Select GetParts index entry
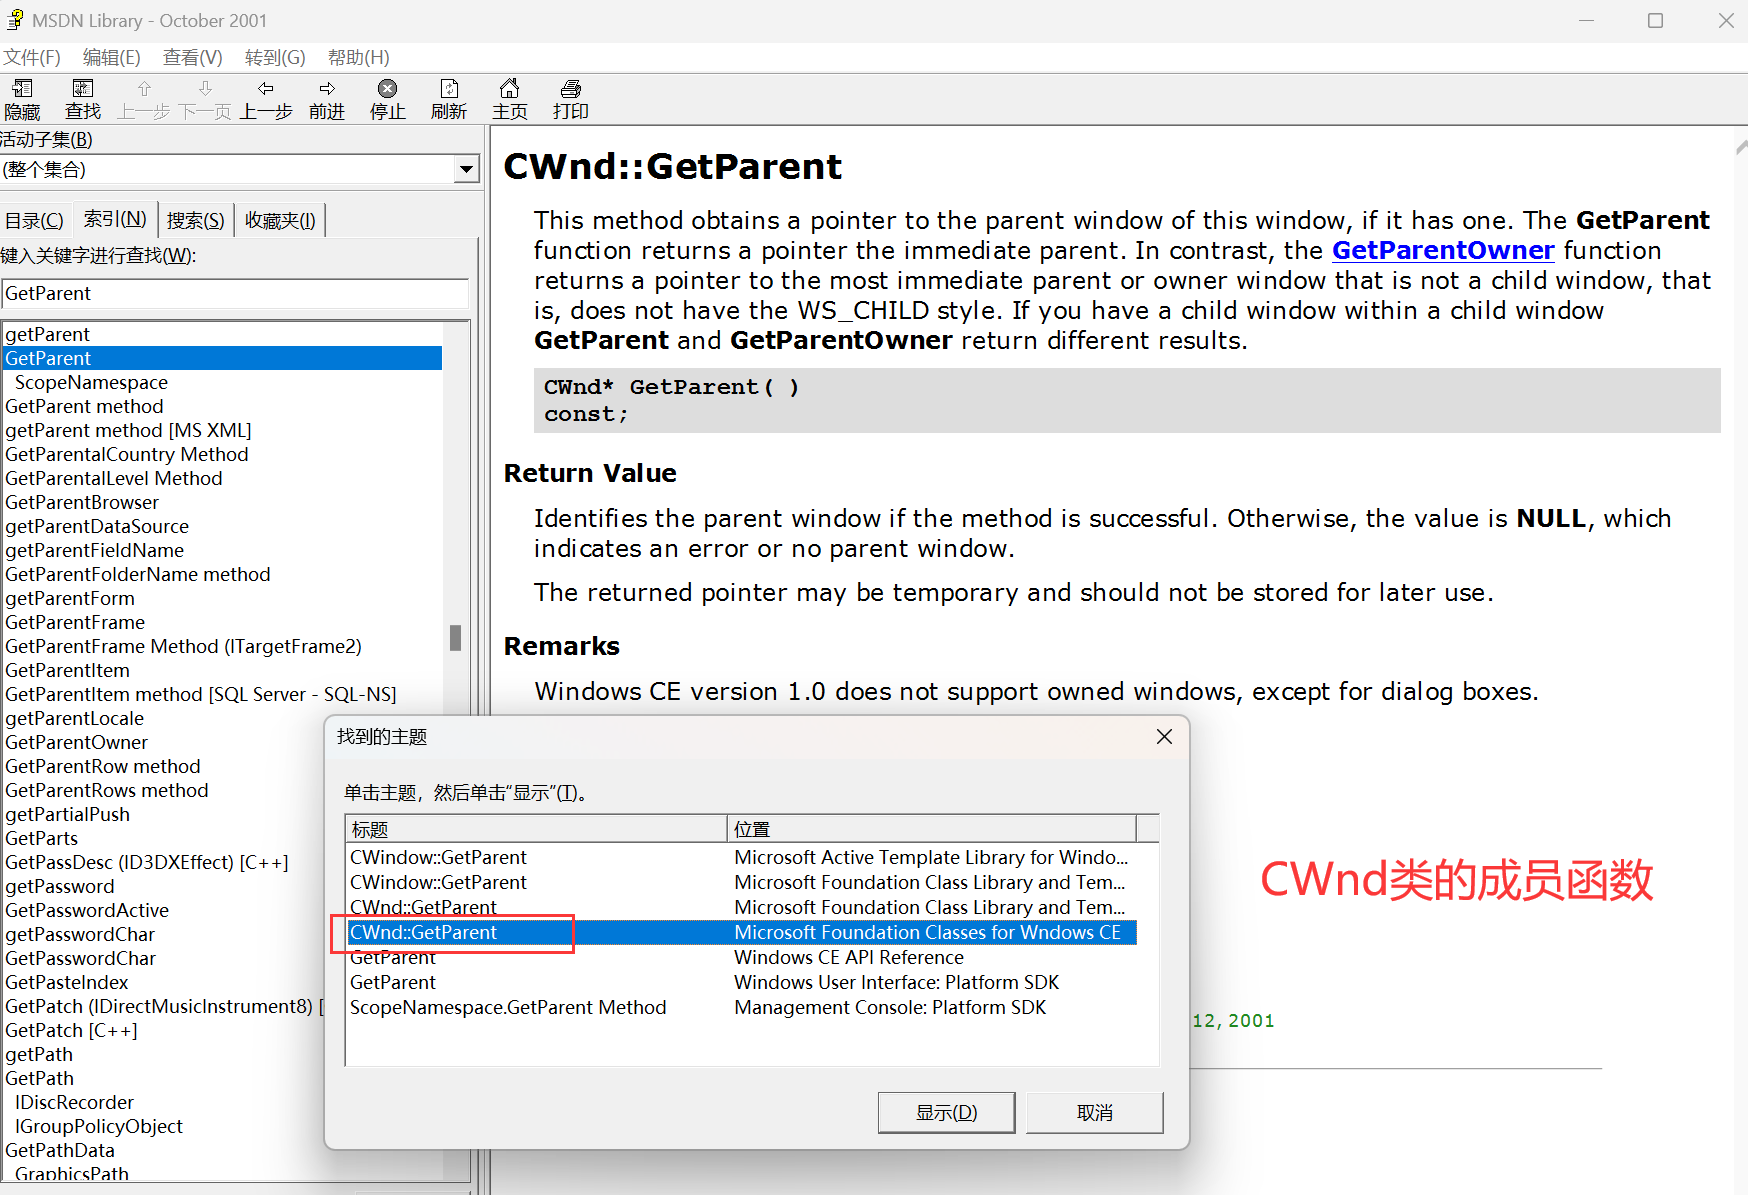1748x1195 pixels. click(41, 838)
